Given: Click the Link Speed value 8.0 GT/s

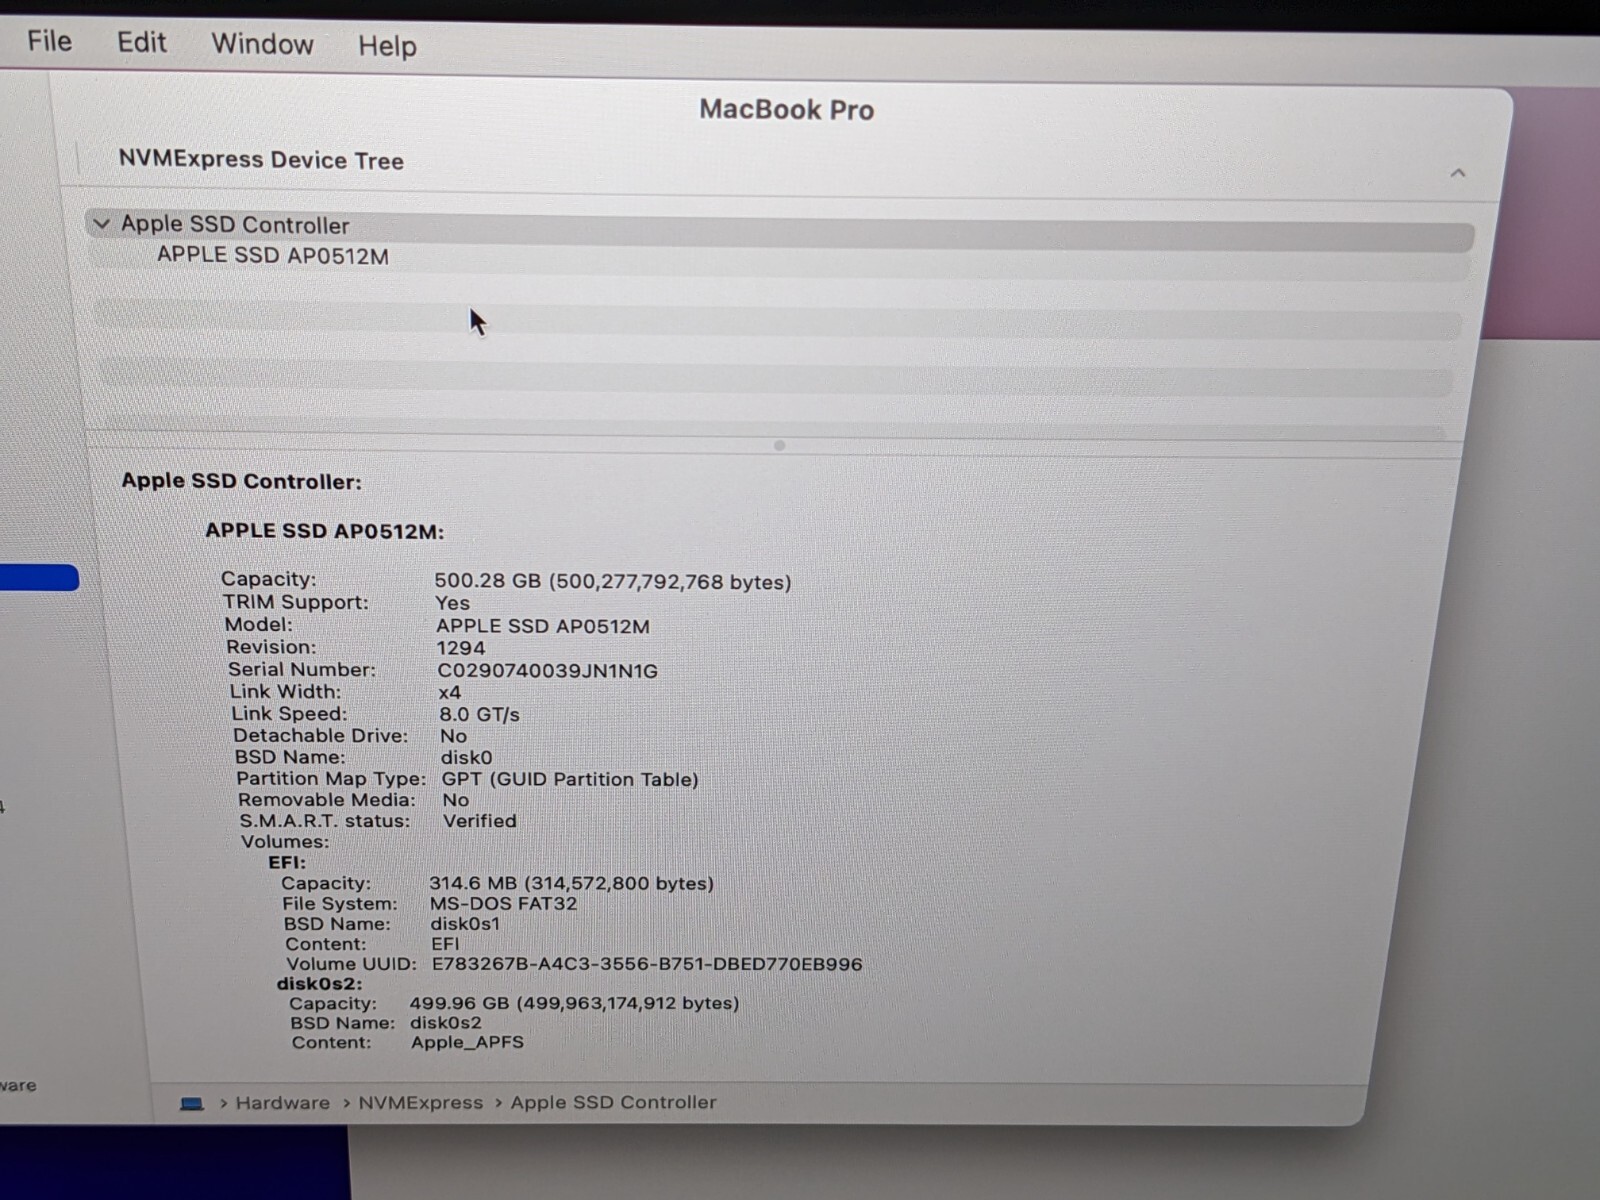Looking at the screenshot, I should click(479, 714).
